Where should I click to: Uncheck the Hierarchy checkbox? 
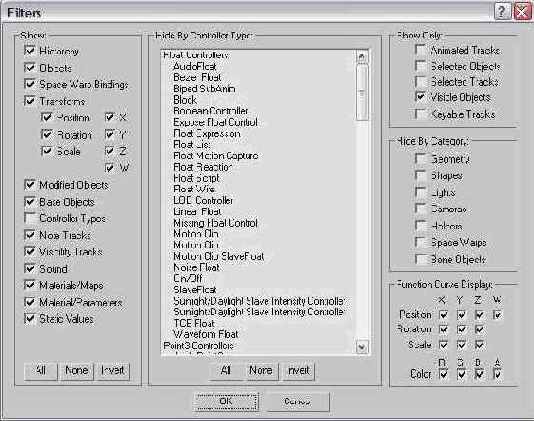click(30, 50)
